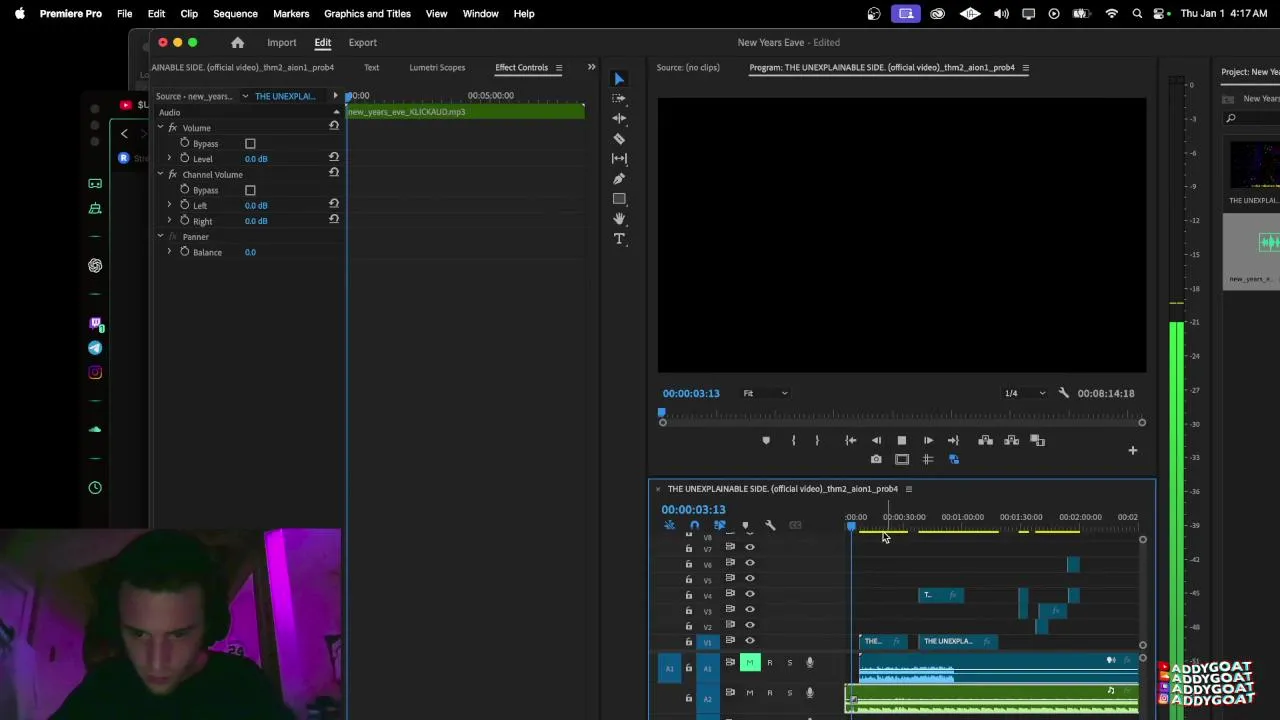
Task: Click the Extract button
Action: pos(1011,440)
